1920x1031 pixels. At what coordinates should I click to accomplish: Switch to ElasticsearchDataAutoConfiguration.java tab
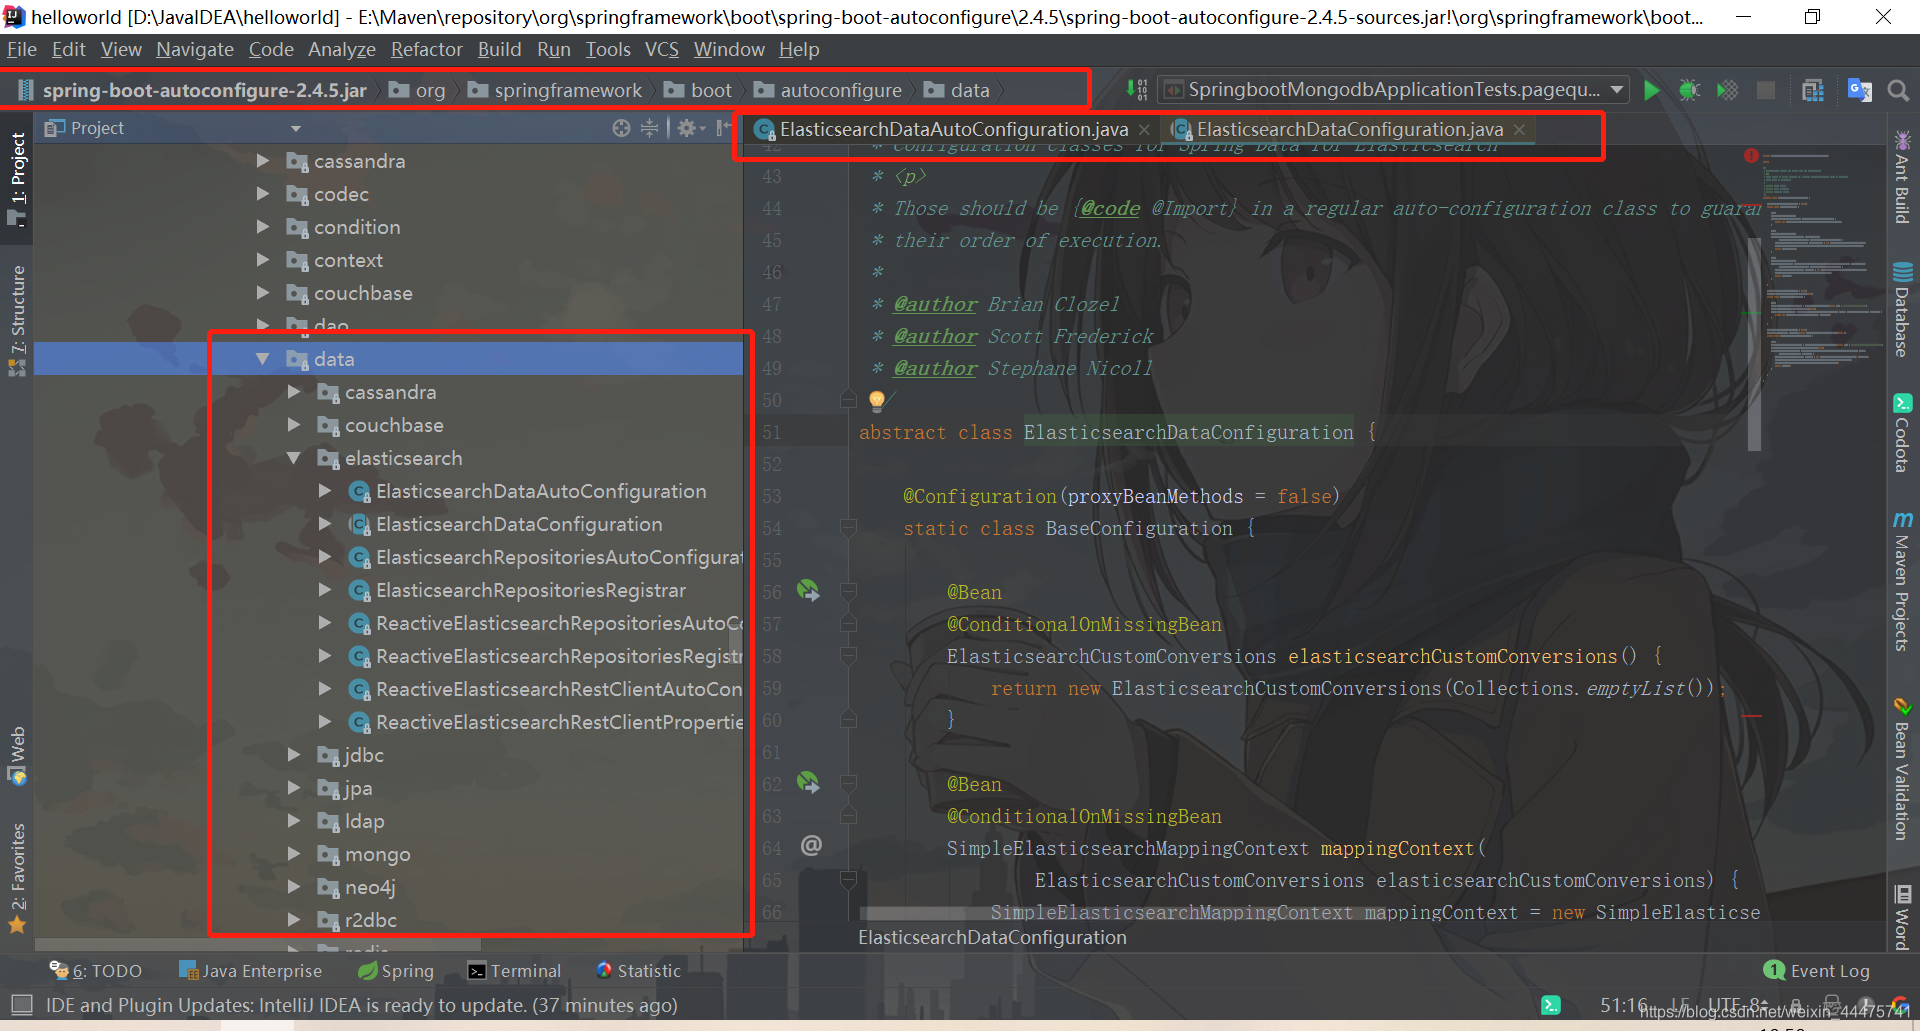pos(953,129)
